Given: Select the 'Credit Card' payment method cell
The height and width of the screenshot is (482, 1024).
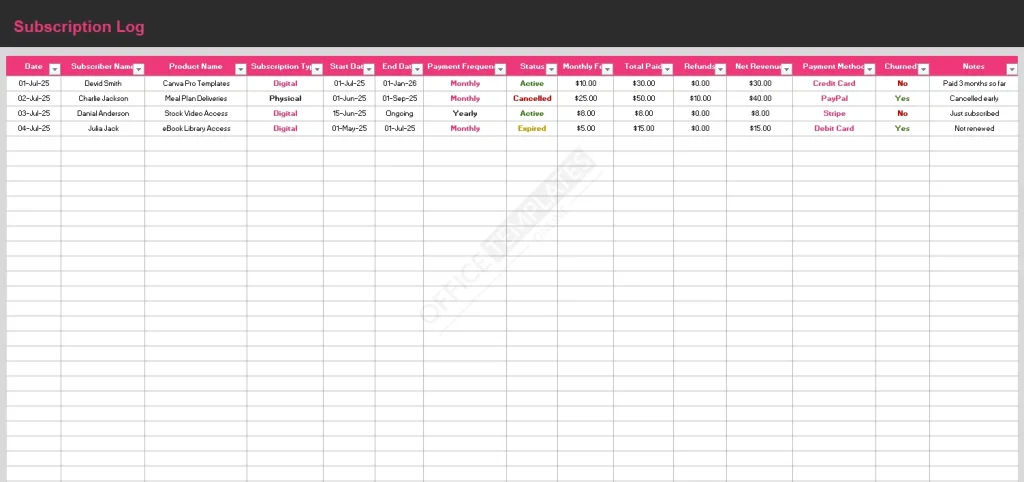Looking at the screenshot, I should tap(834, 84).
